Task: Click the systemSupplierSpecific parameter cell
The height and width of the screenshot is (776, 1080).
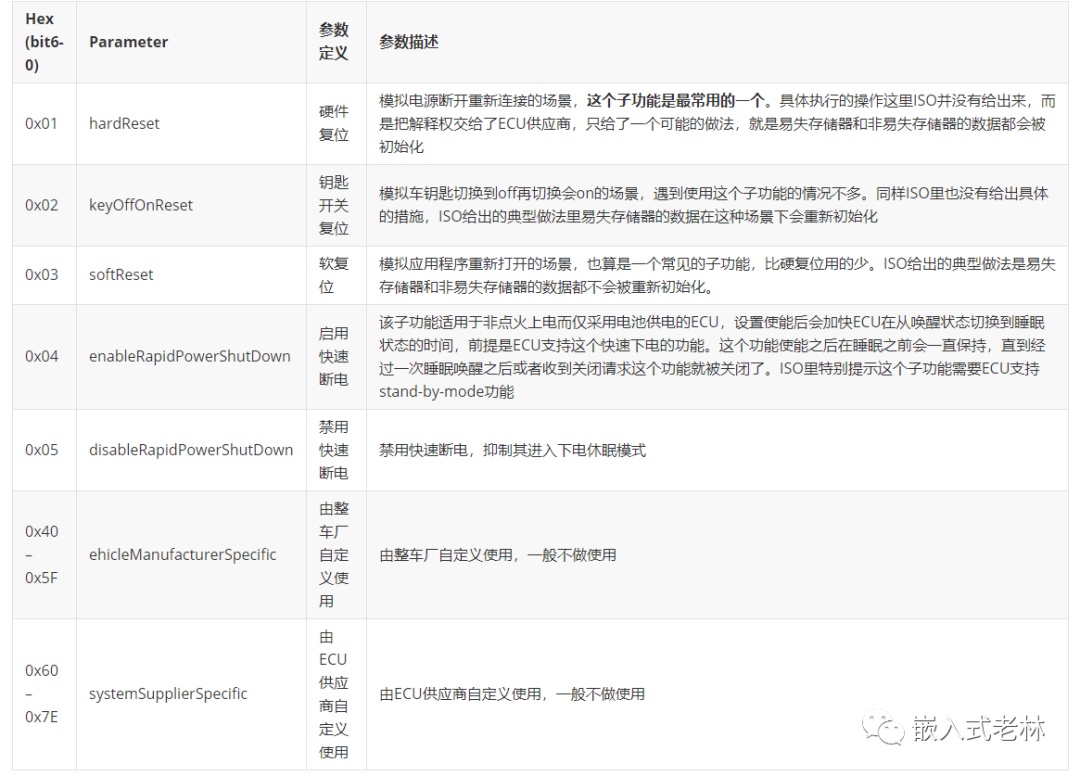Action: point(191,693)
